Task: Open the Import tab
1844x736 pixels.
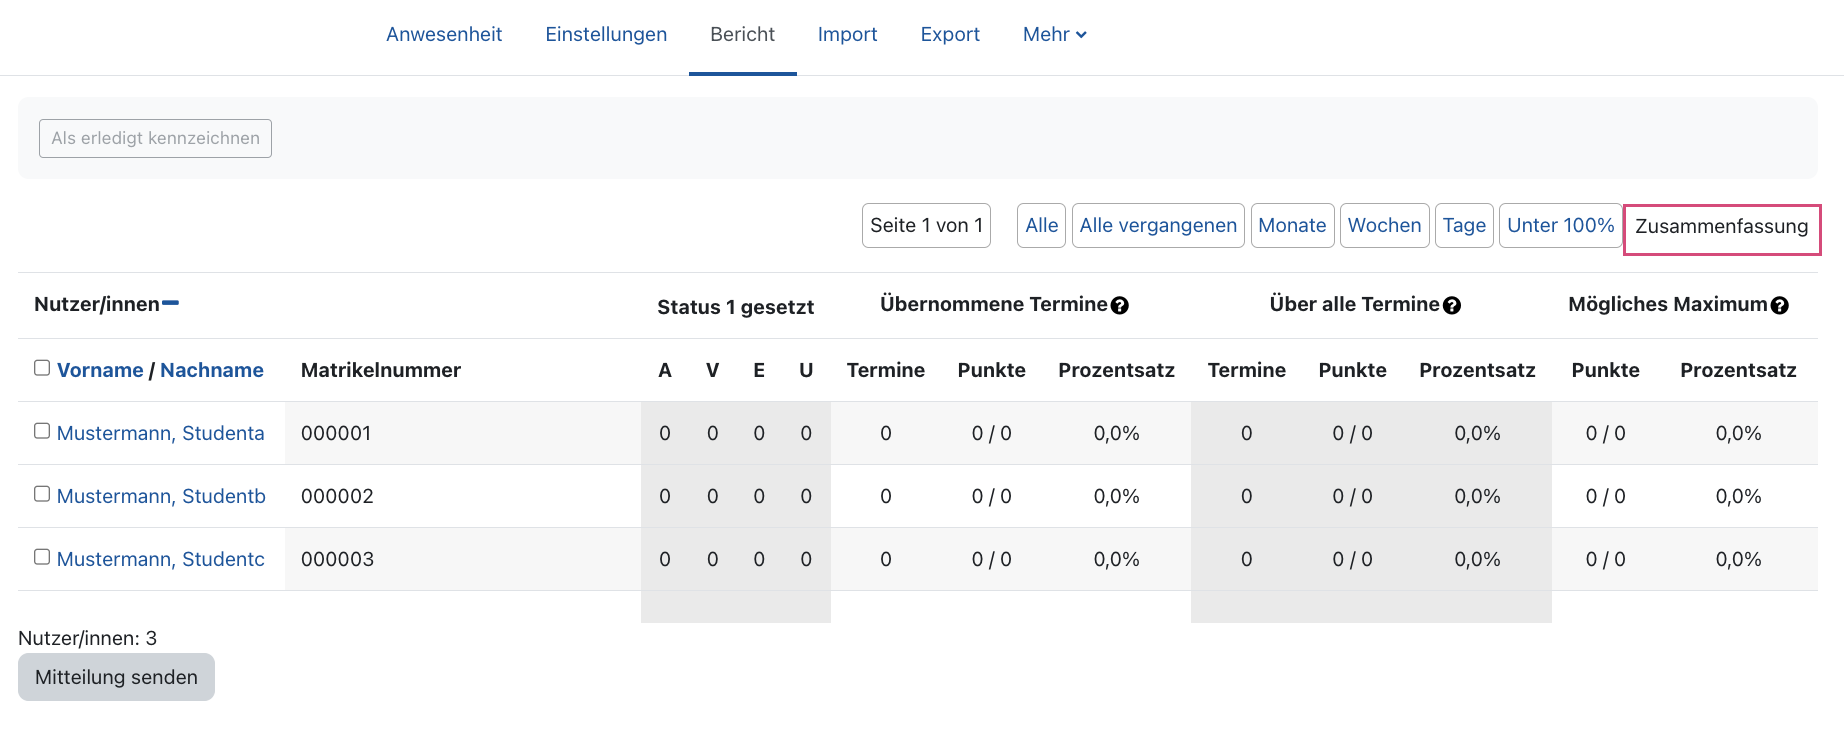Action: pyautogui.click(x=847, y=34)
